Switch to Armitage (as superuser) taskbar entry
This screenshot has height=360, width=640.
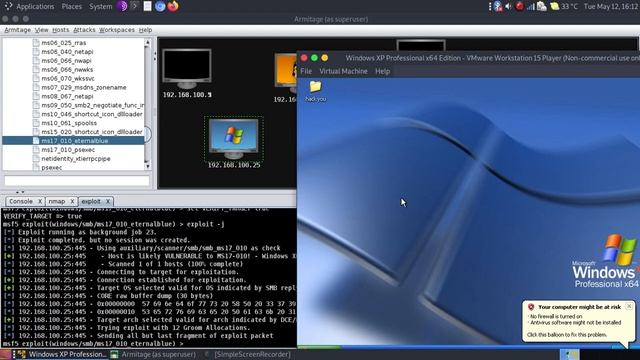pyautogui.click(x=153, y=354)
